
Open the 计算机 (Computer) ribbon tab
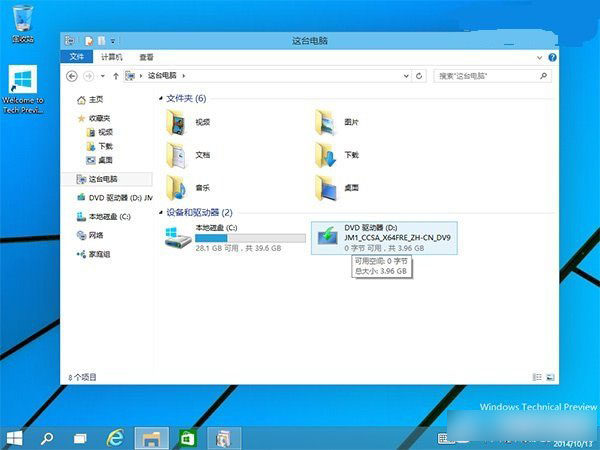[x=112, y=57]
